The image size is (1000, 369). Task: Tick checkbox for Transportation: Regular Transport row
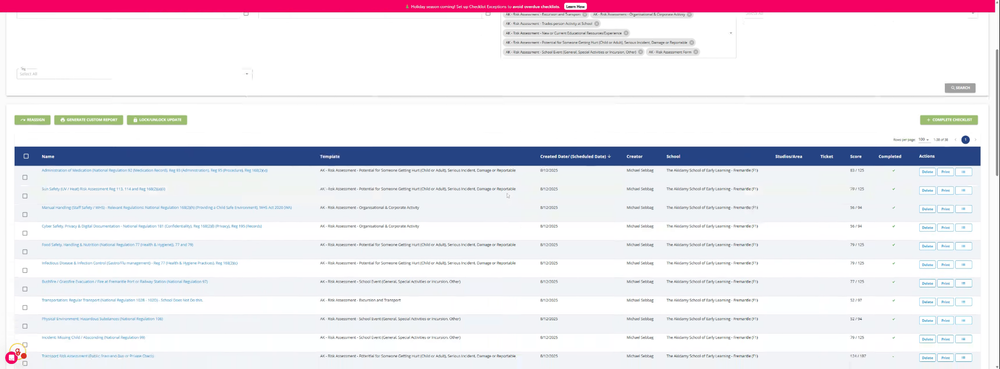[x=25, y=307]
